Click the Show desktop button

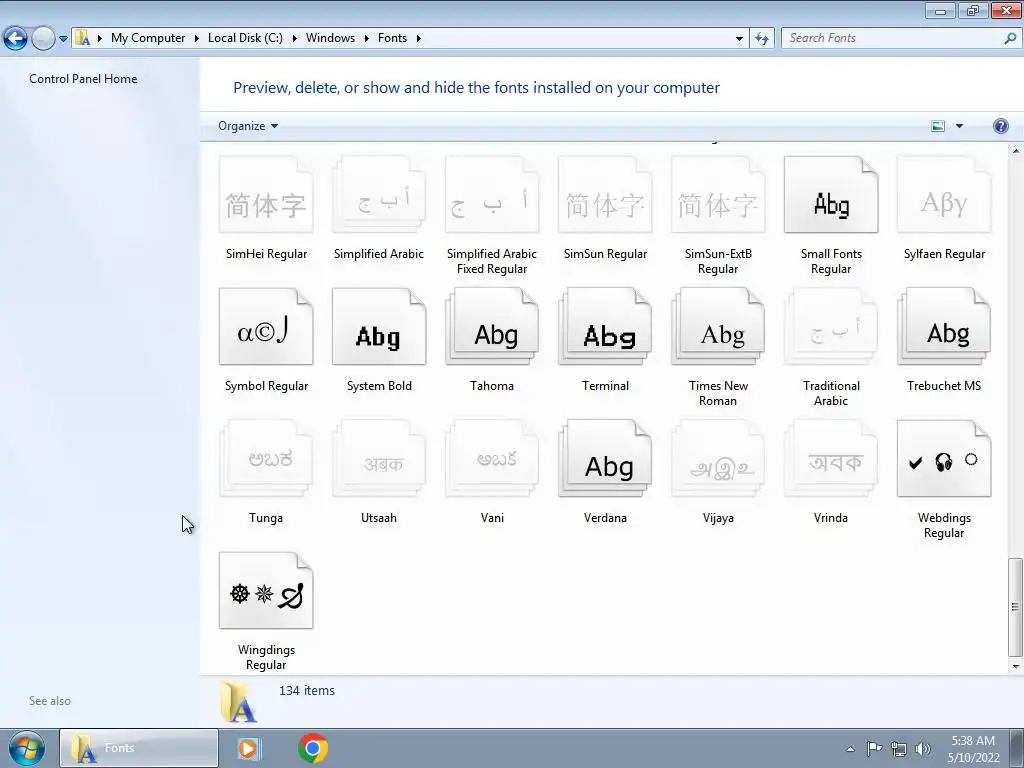[x=1017, y=748]
